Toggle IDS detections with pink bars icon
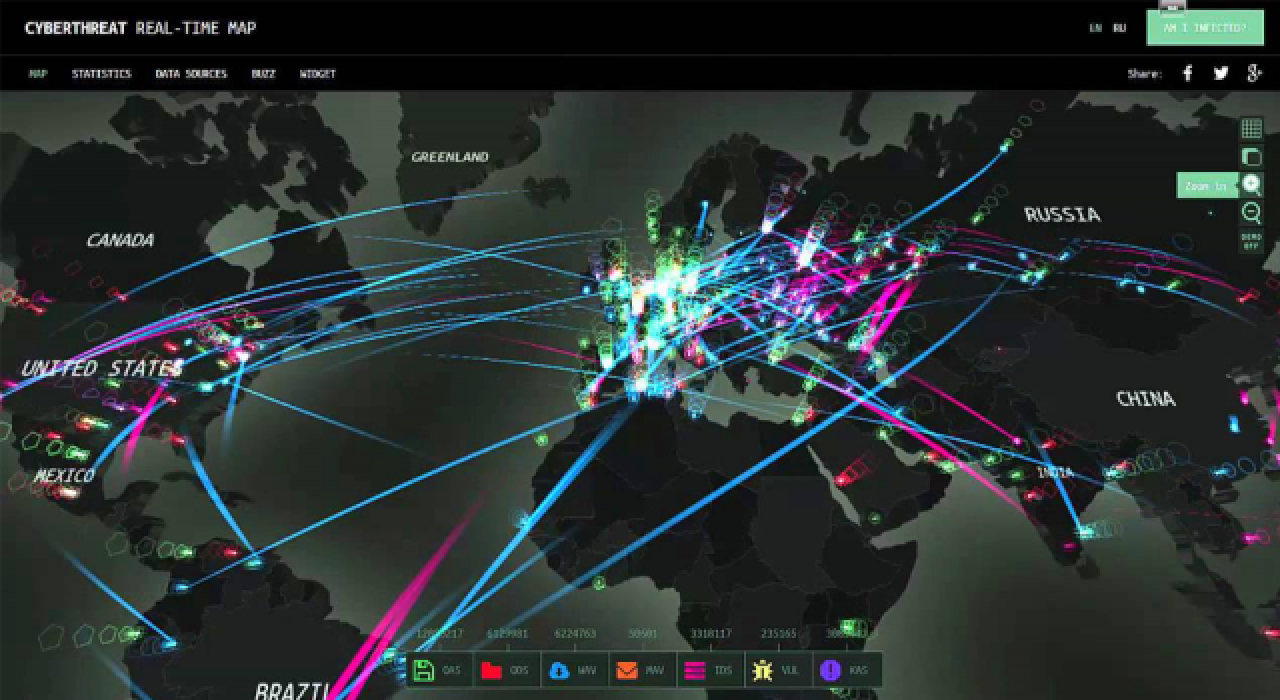 coord(710,670)
